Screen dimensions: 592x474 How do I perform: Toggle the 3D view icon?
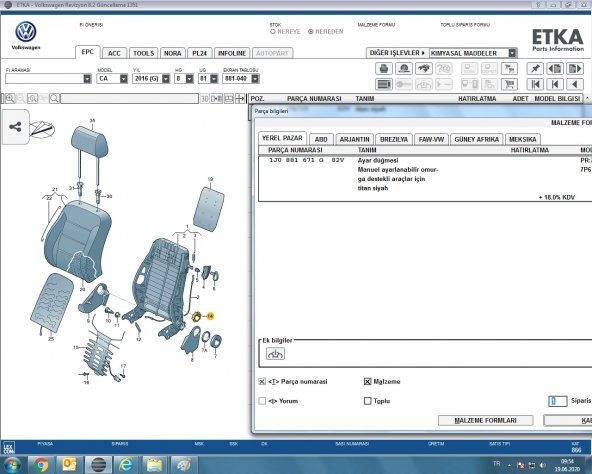pos(205,99)
